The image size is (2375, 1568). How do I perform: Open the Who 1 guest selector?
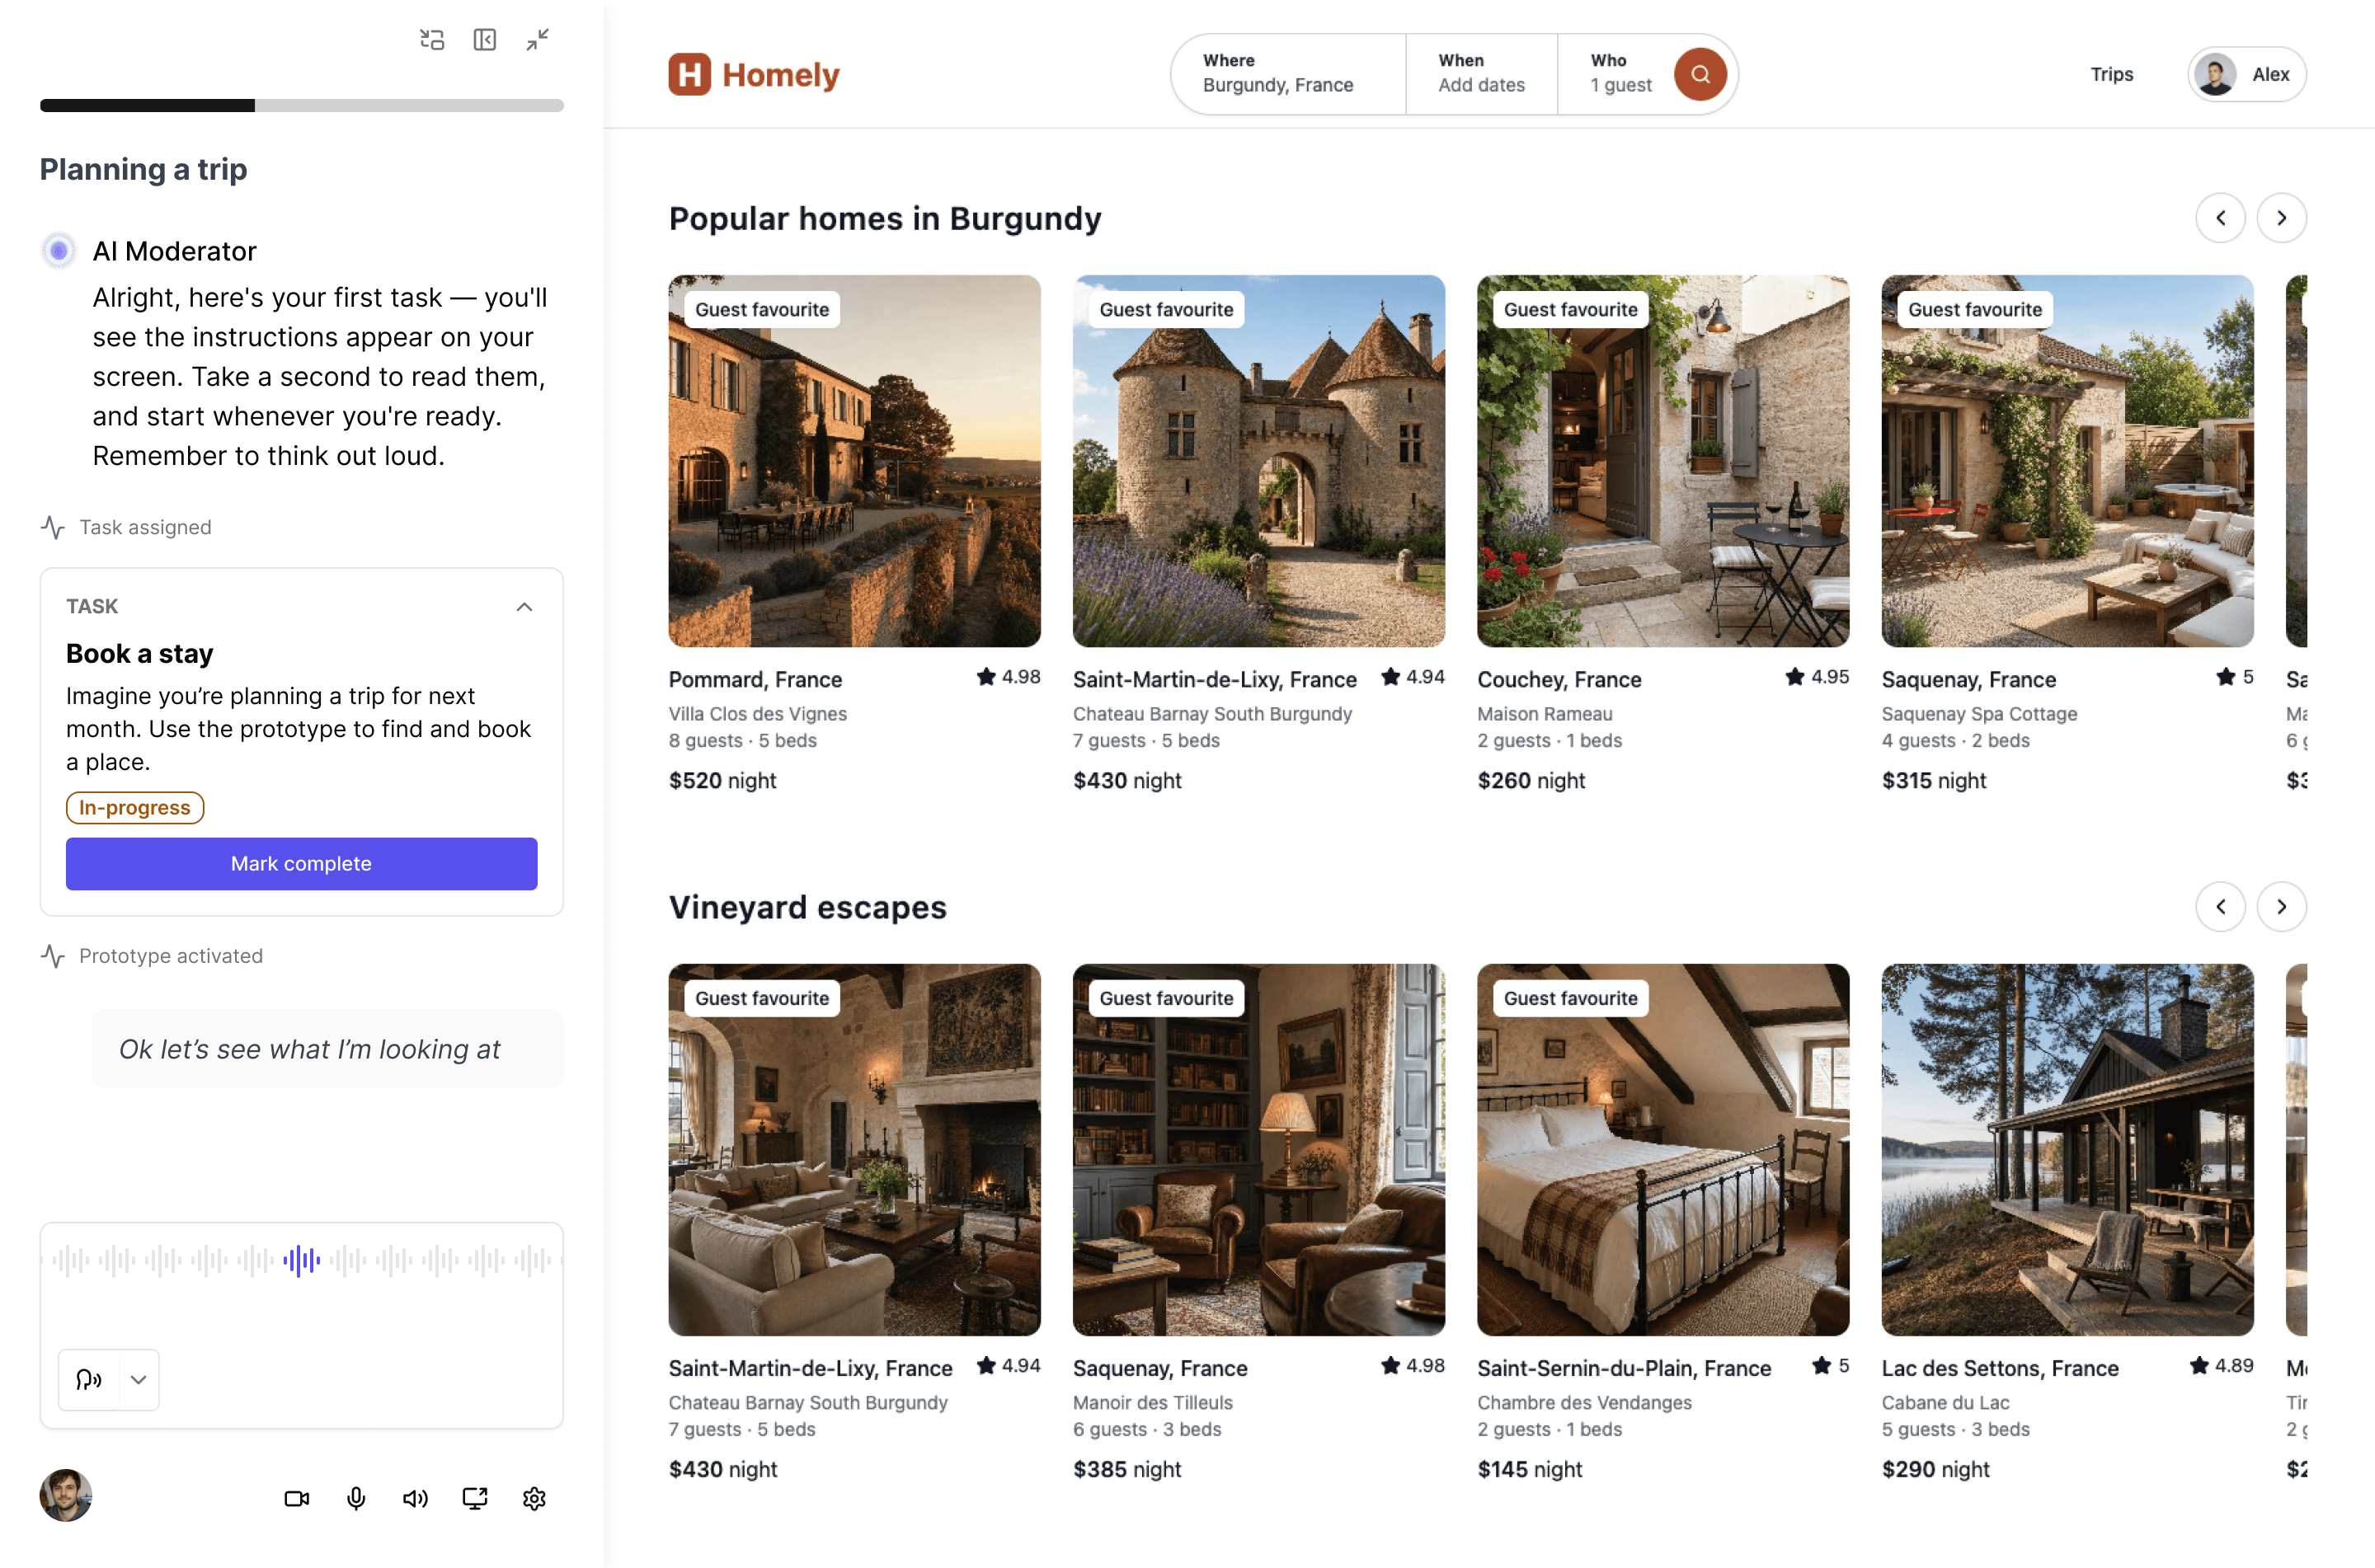[x=1620, y=74]
